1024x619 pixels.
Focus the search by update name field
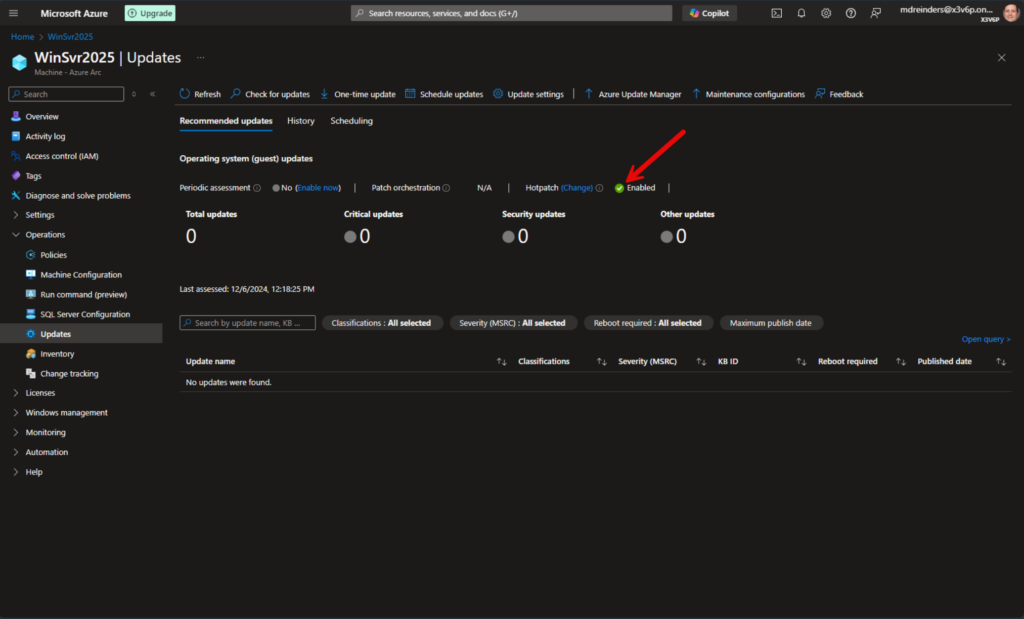[248, 323]
